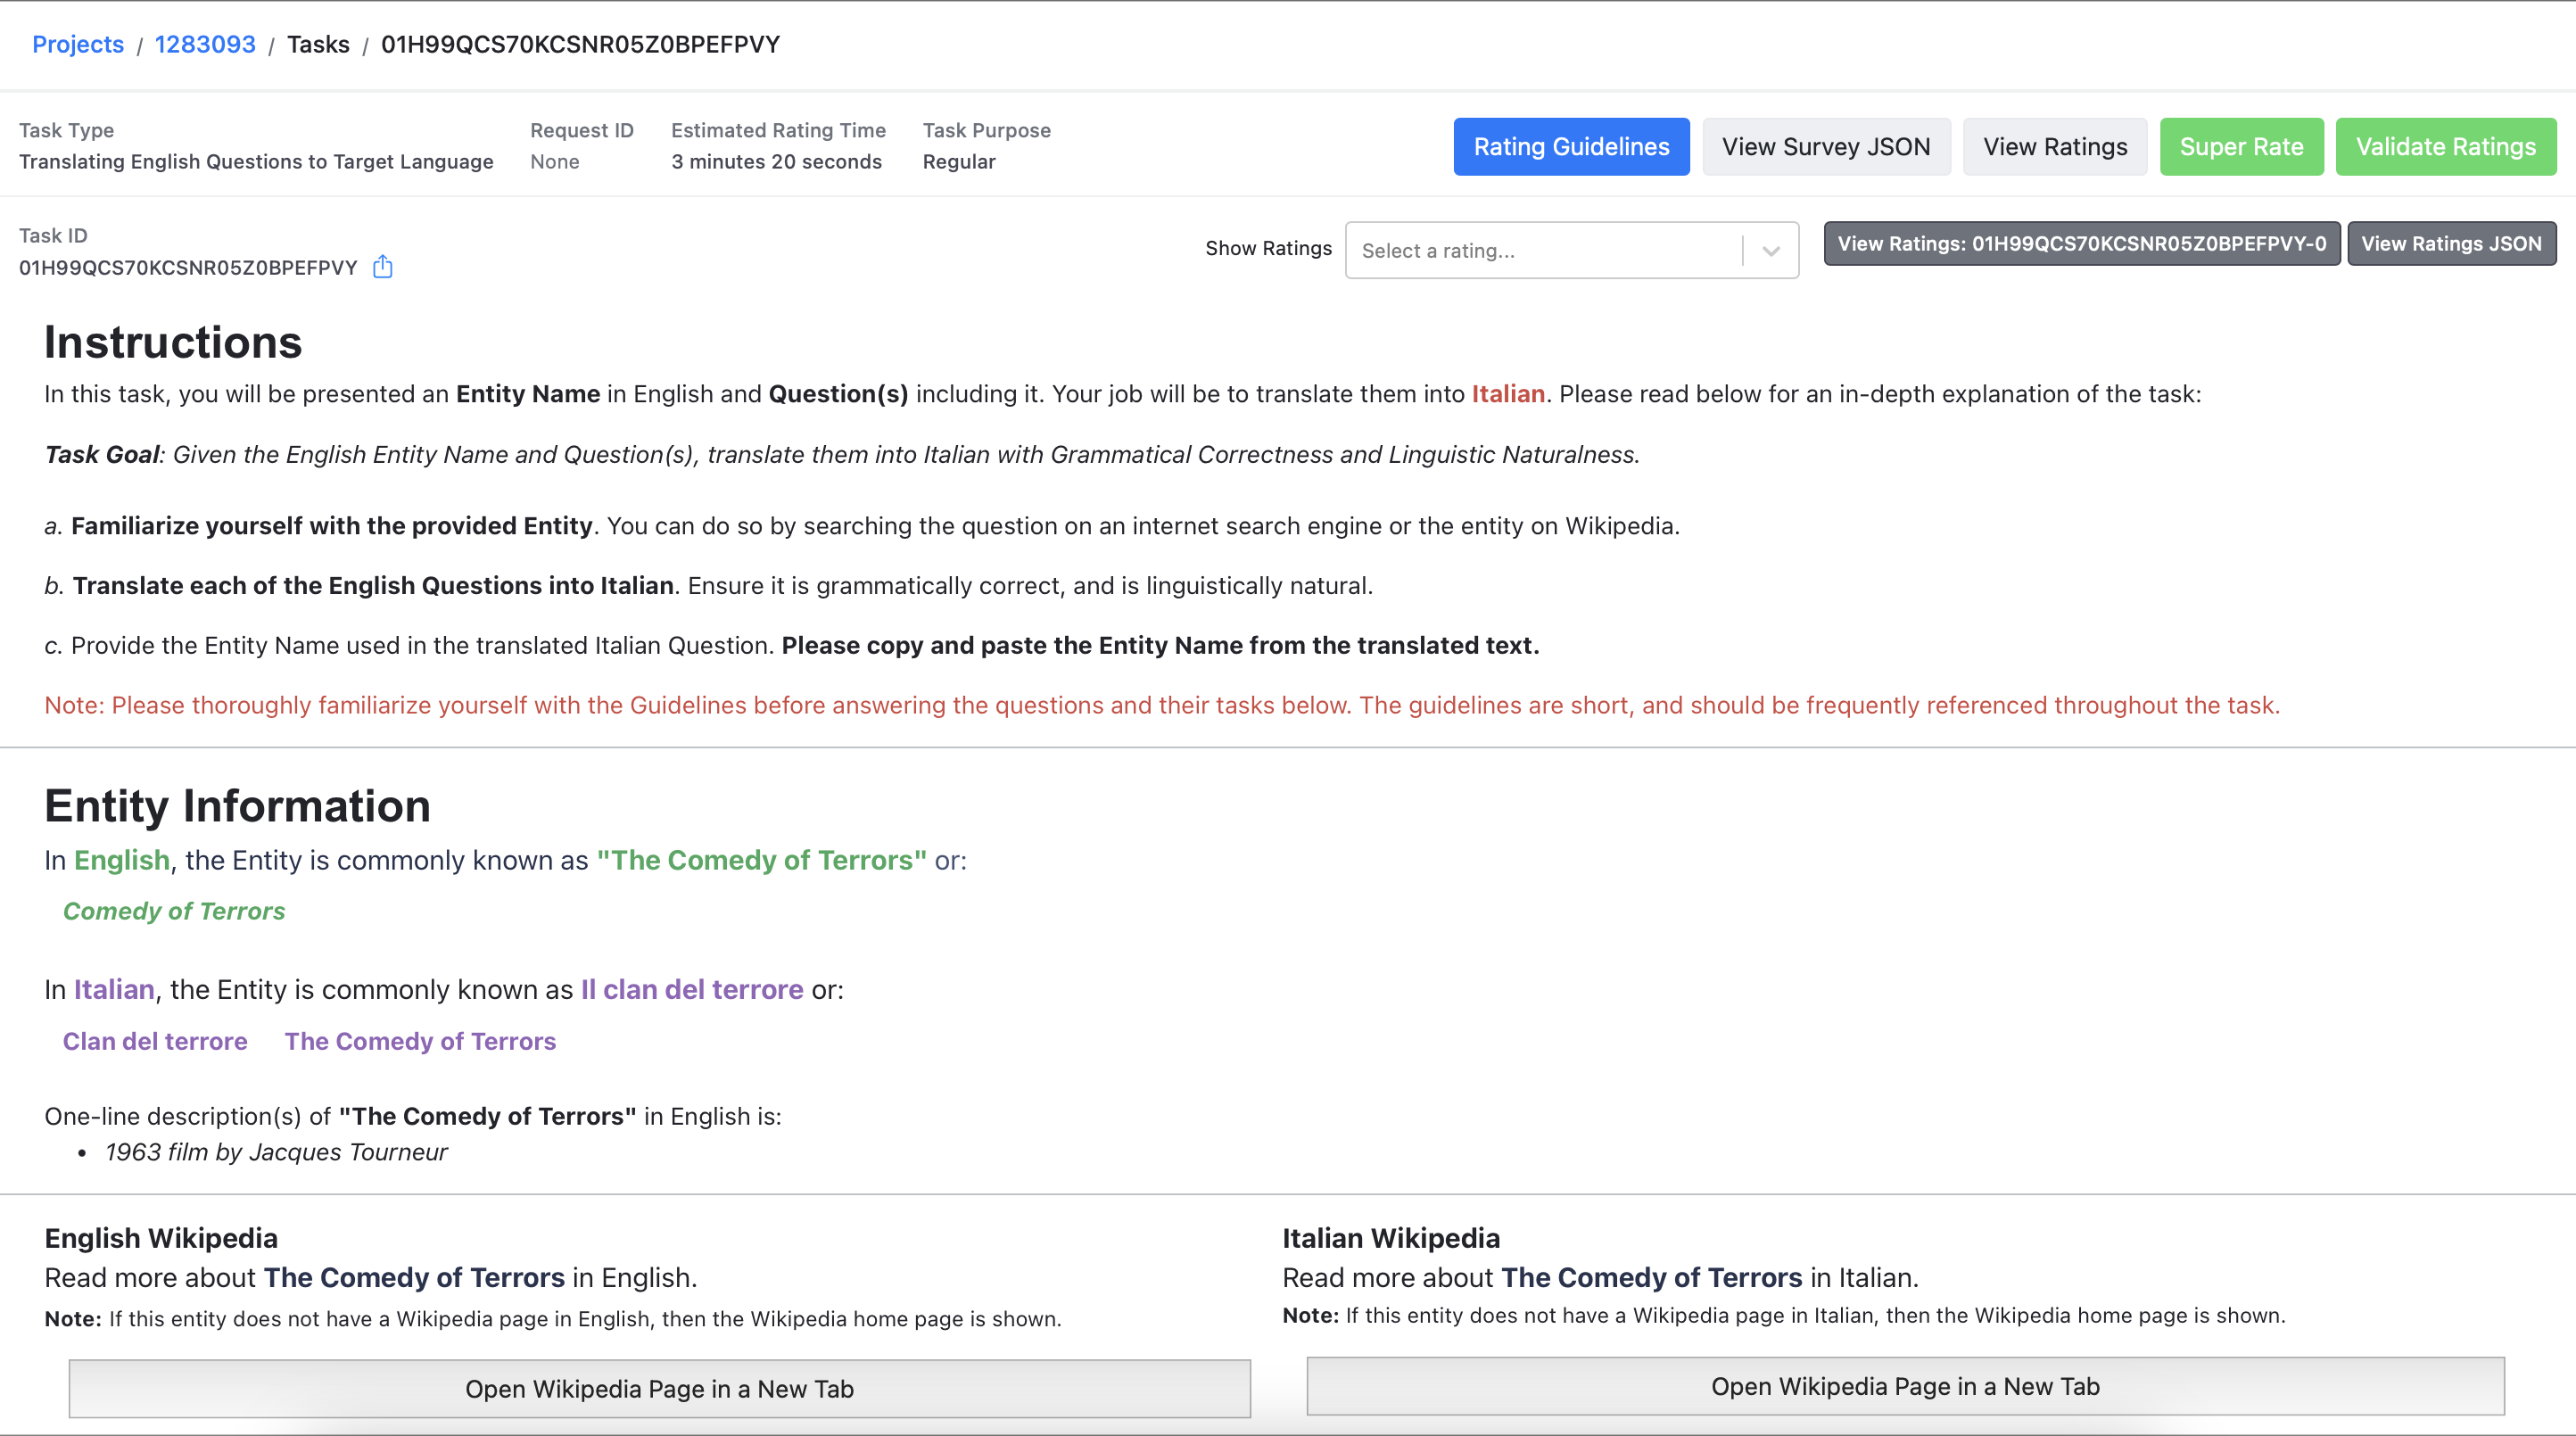This screenshot has width=2576, height=1436.
Task: Click the View Ratings JSON button
Action: (x=2450, y=244)
